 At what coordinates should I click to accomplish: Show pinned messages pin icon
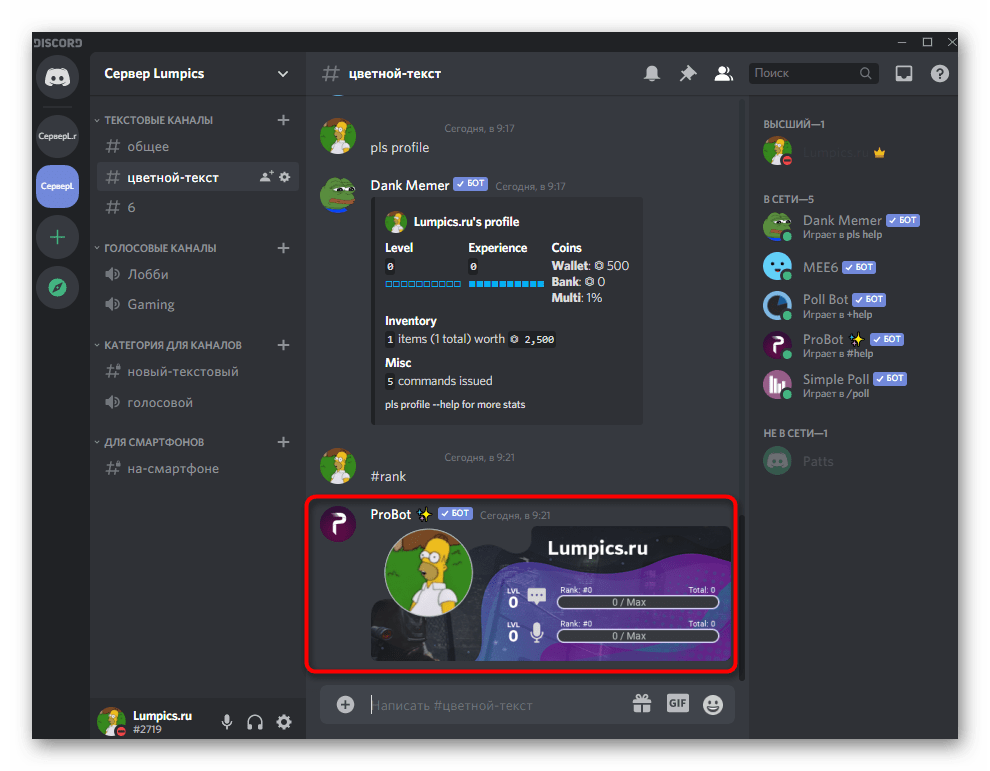(688, 74)
